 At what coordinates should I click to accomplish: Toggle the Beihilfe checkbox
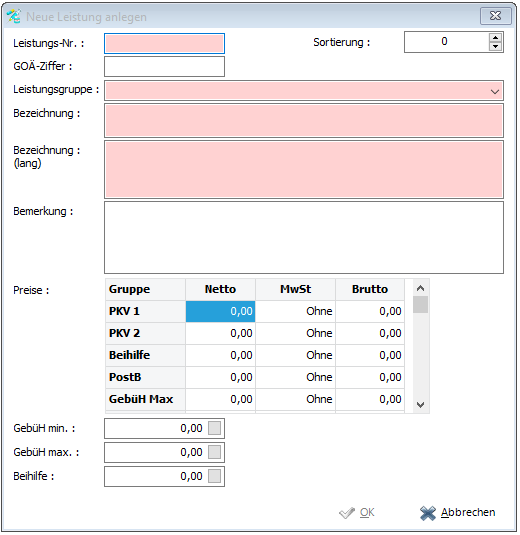[x=215, y=477]
